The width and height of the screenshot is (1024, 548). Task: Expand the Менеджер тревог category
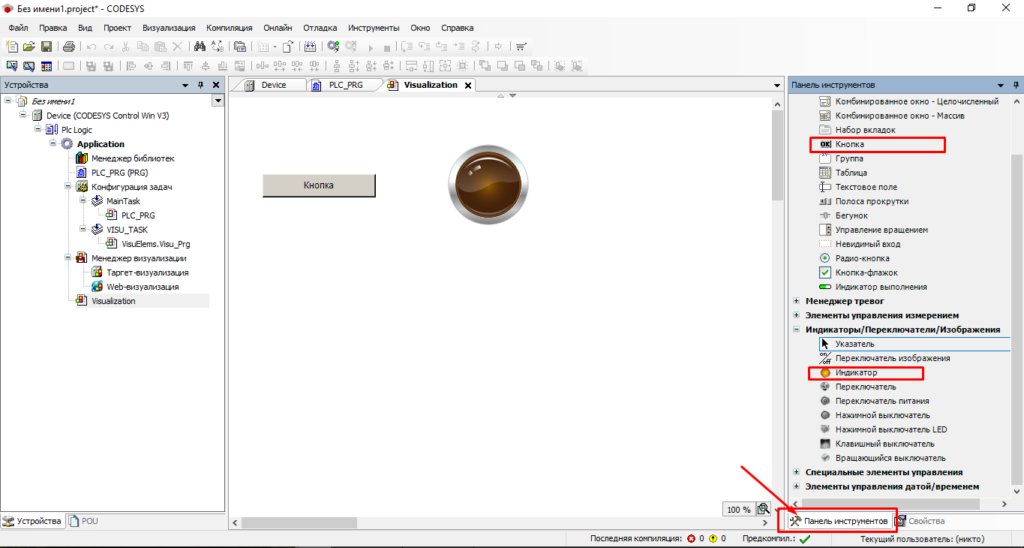tap(796, 301)
